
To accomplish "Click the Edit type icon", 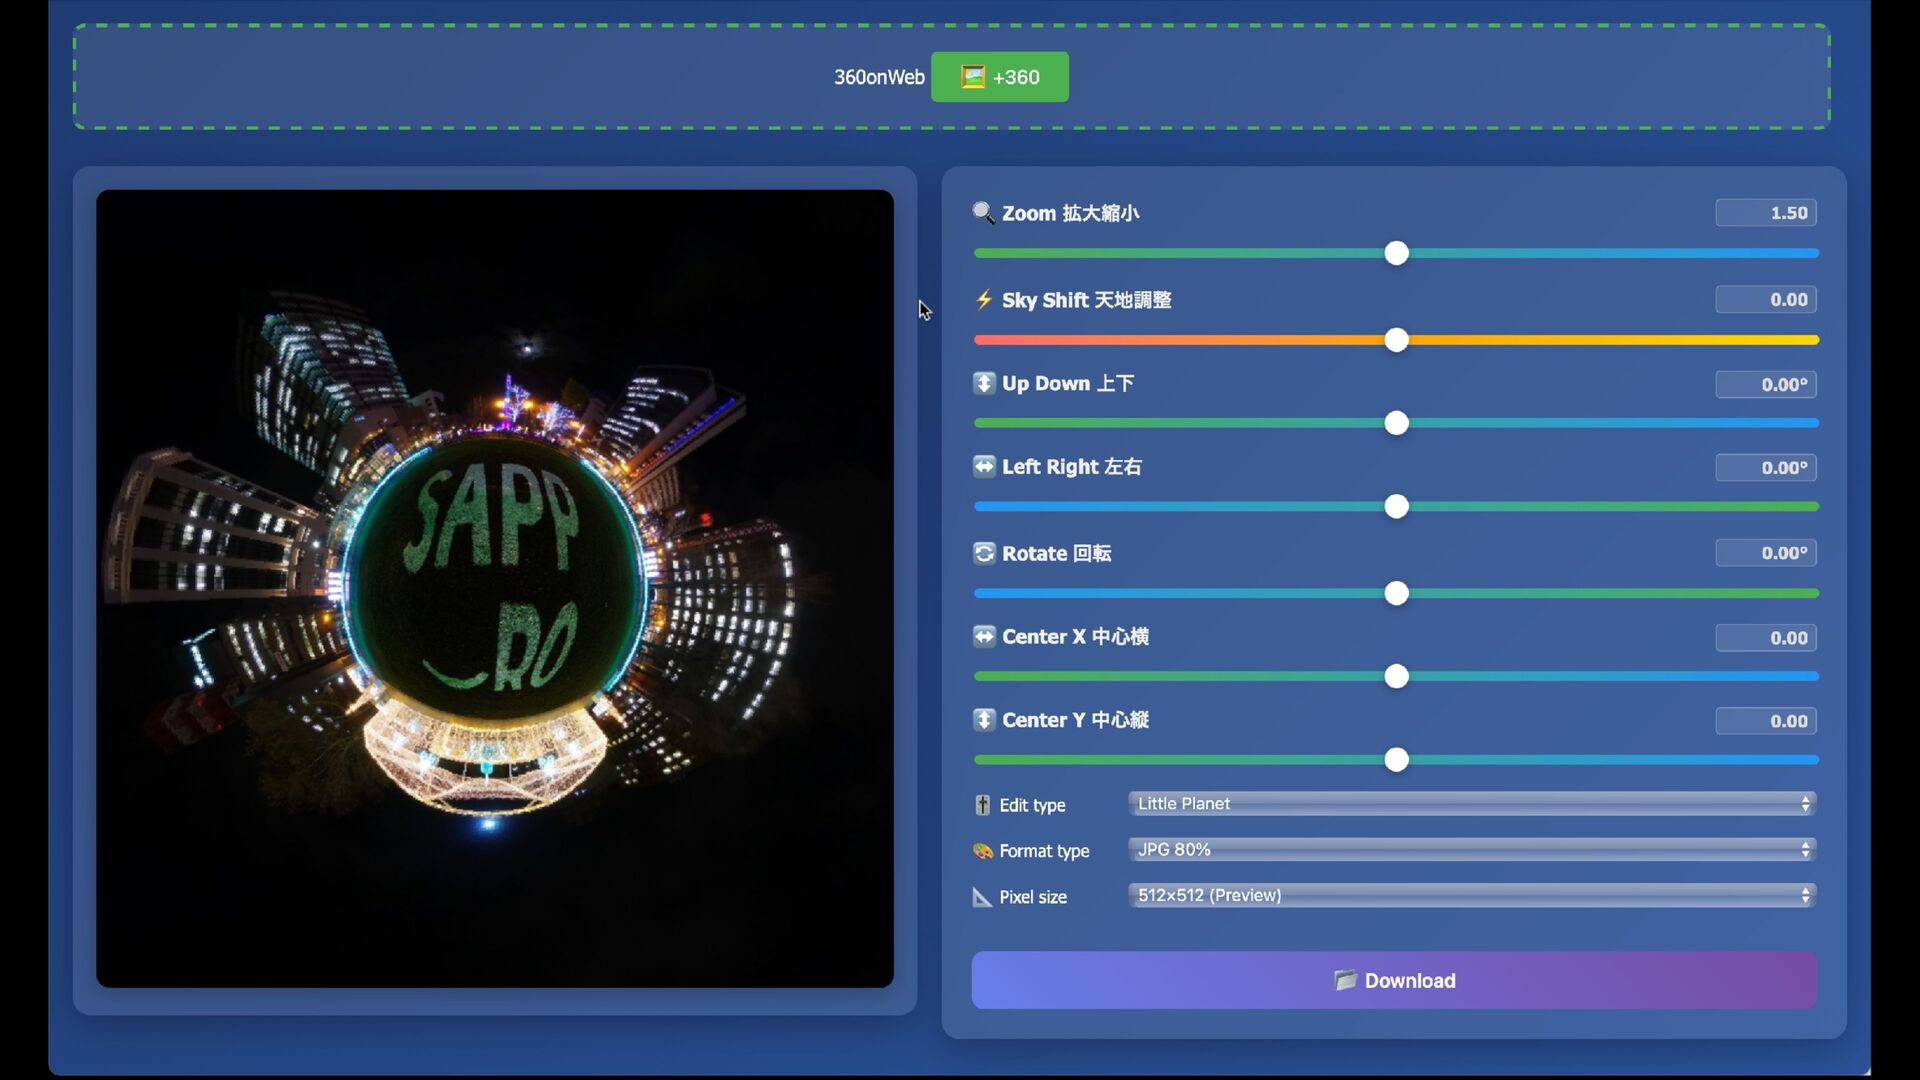I will click(982, 805).
